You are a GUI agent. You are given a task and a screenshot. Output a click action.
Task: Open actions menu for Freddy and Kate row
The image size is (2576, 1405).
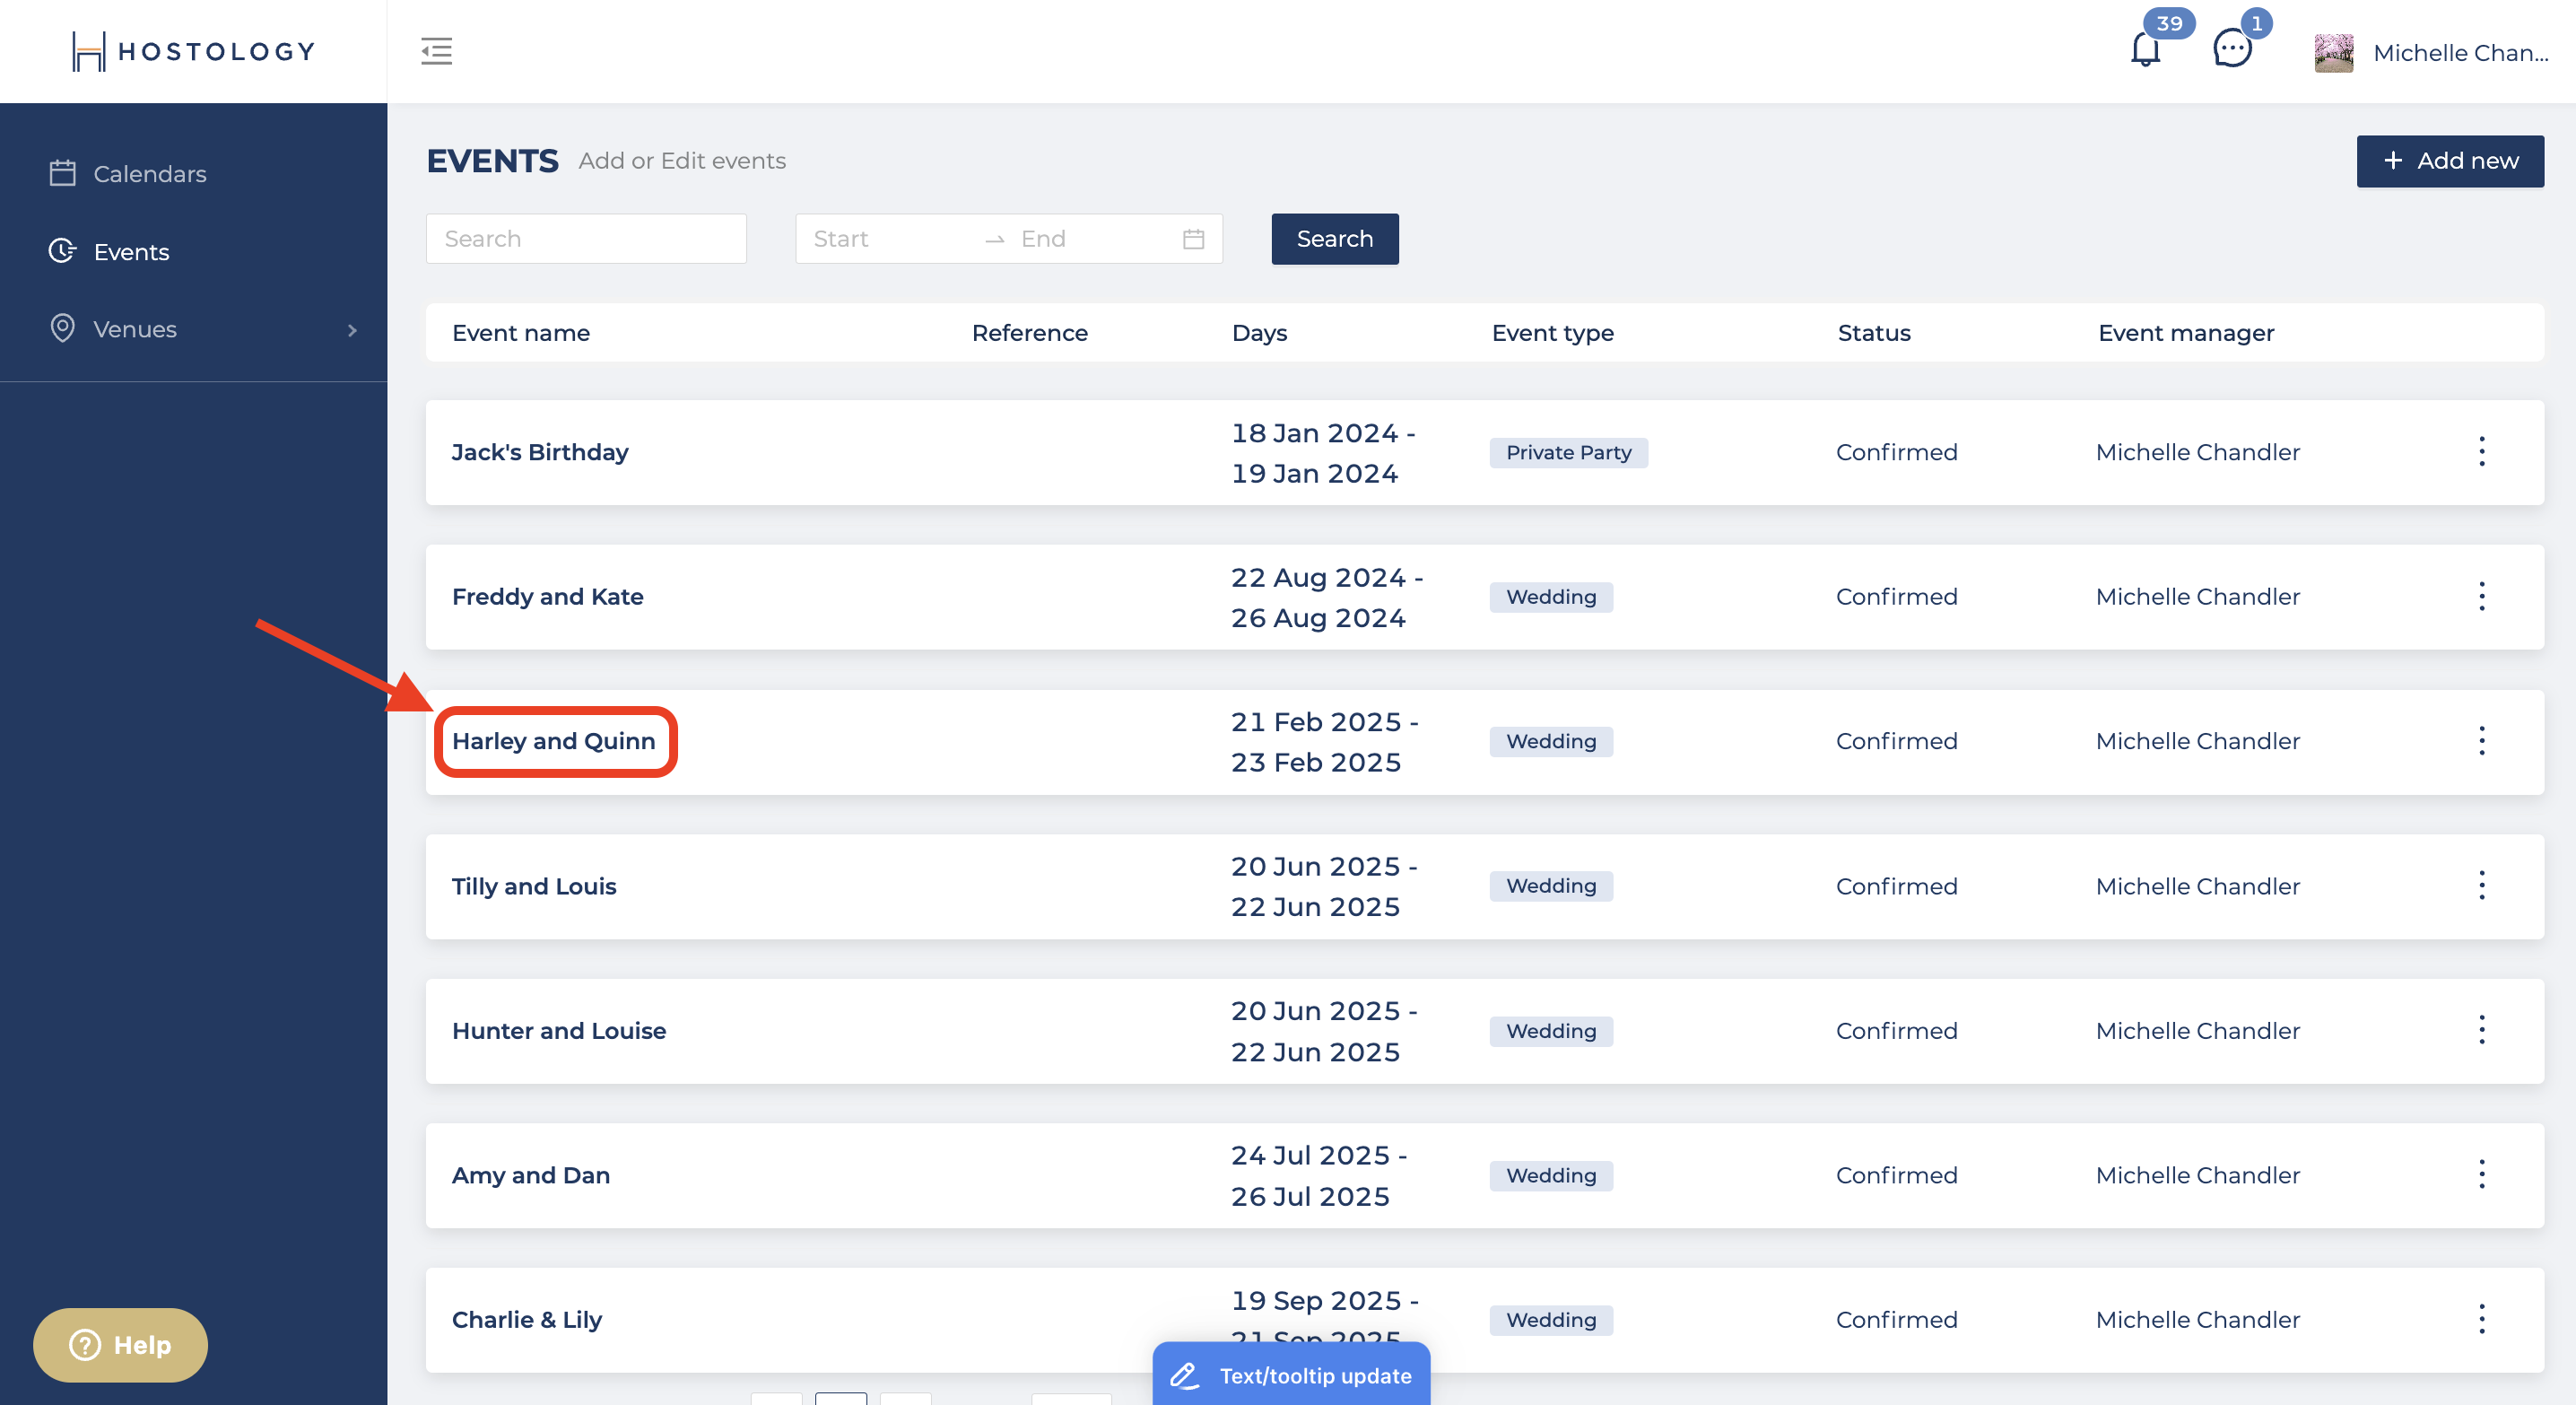pos(2481,596)
